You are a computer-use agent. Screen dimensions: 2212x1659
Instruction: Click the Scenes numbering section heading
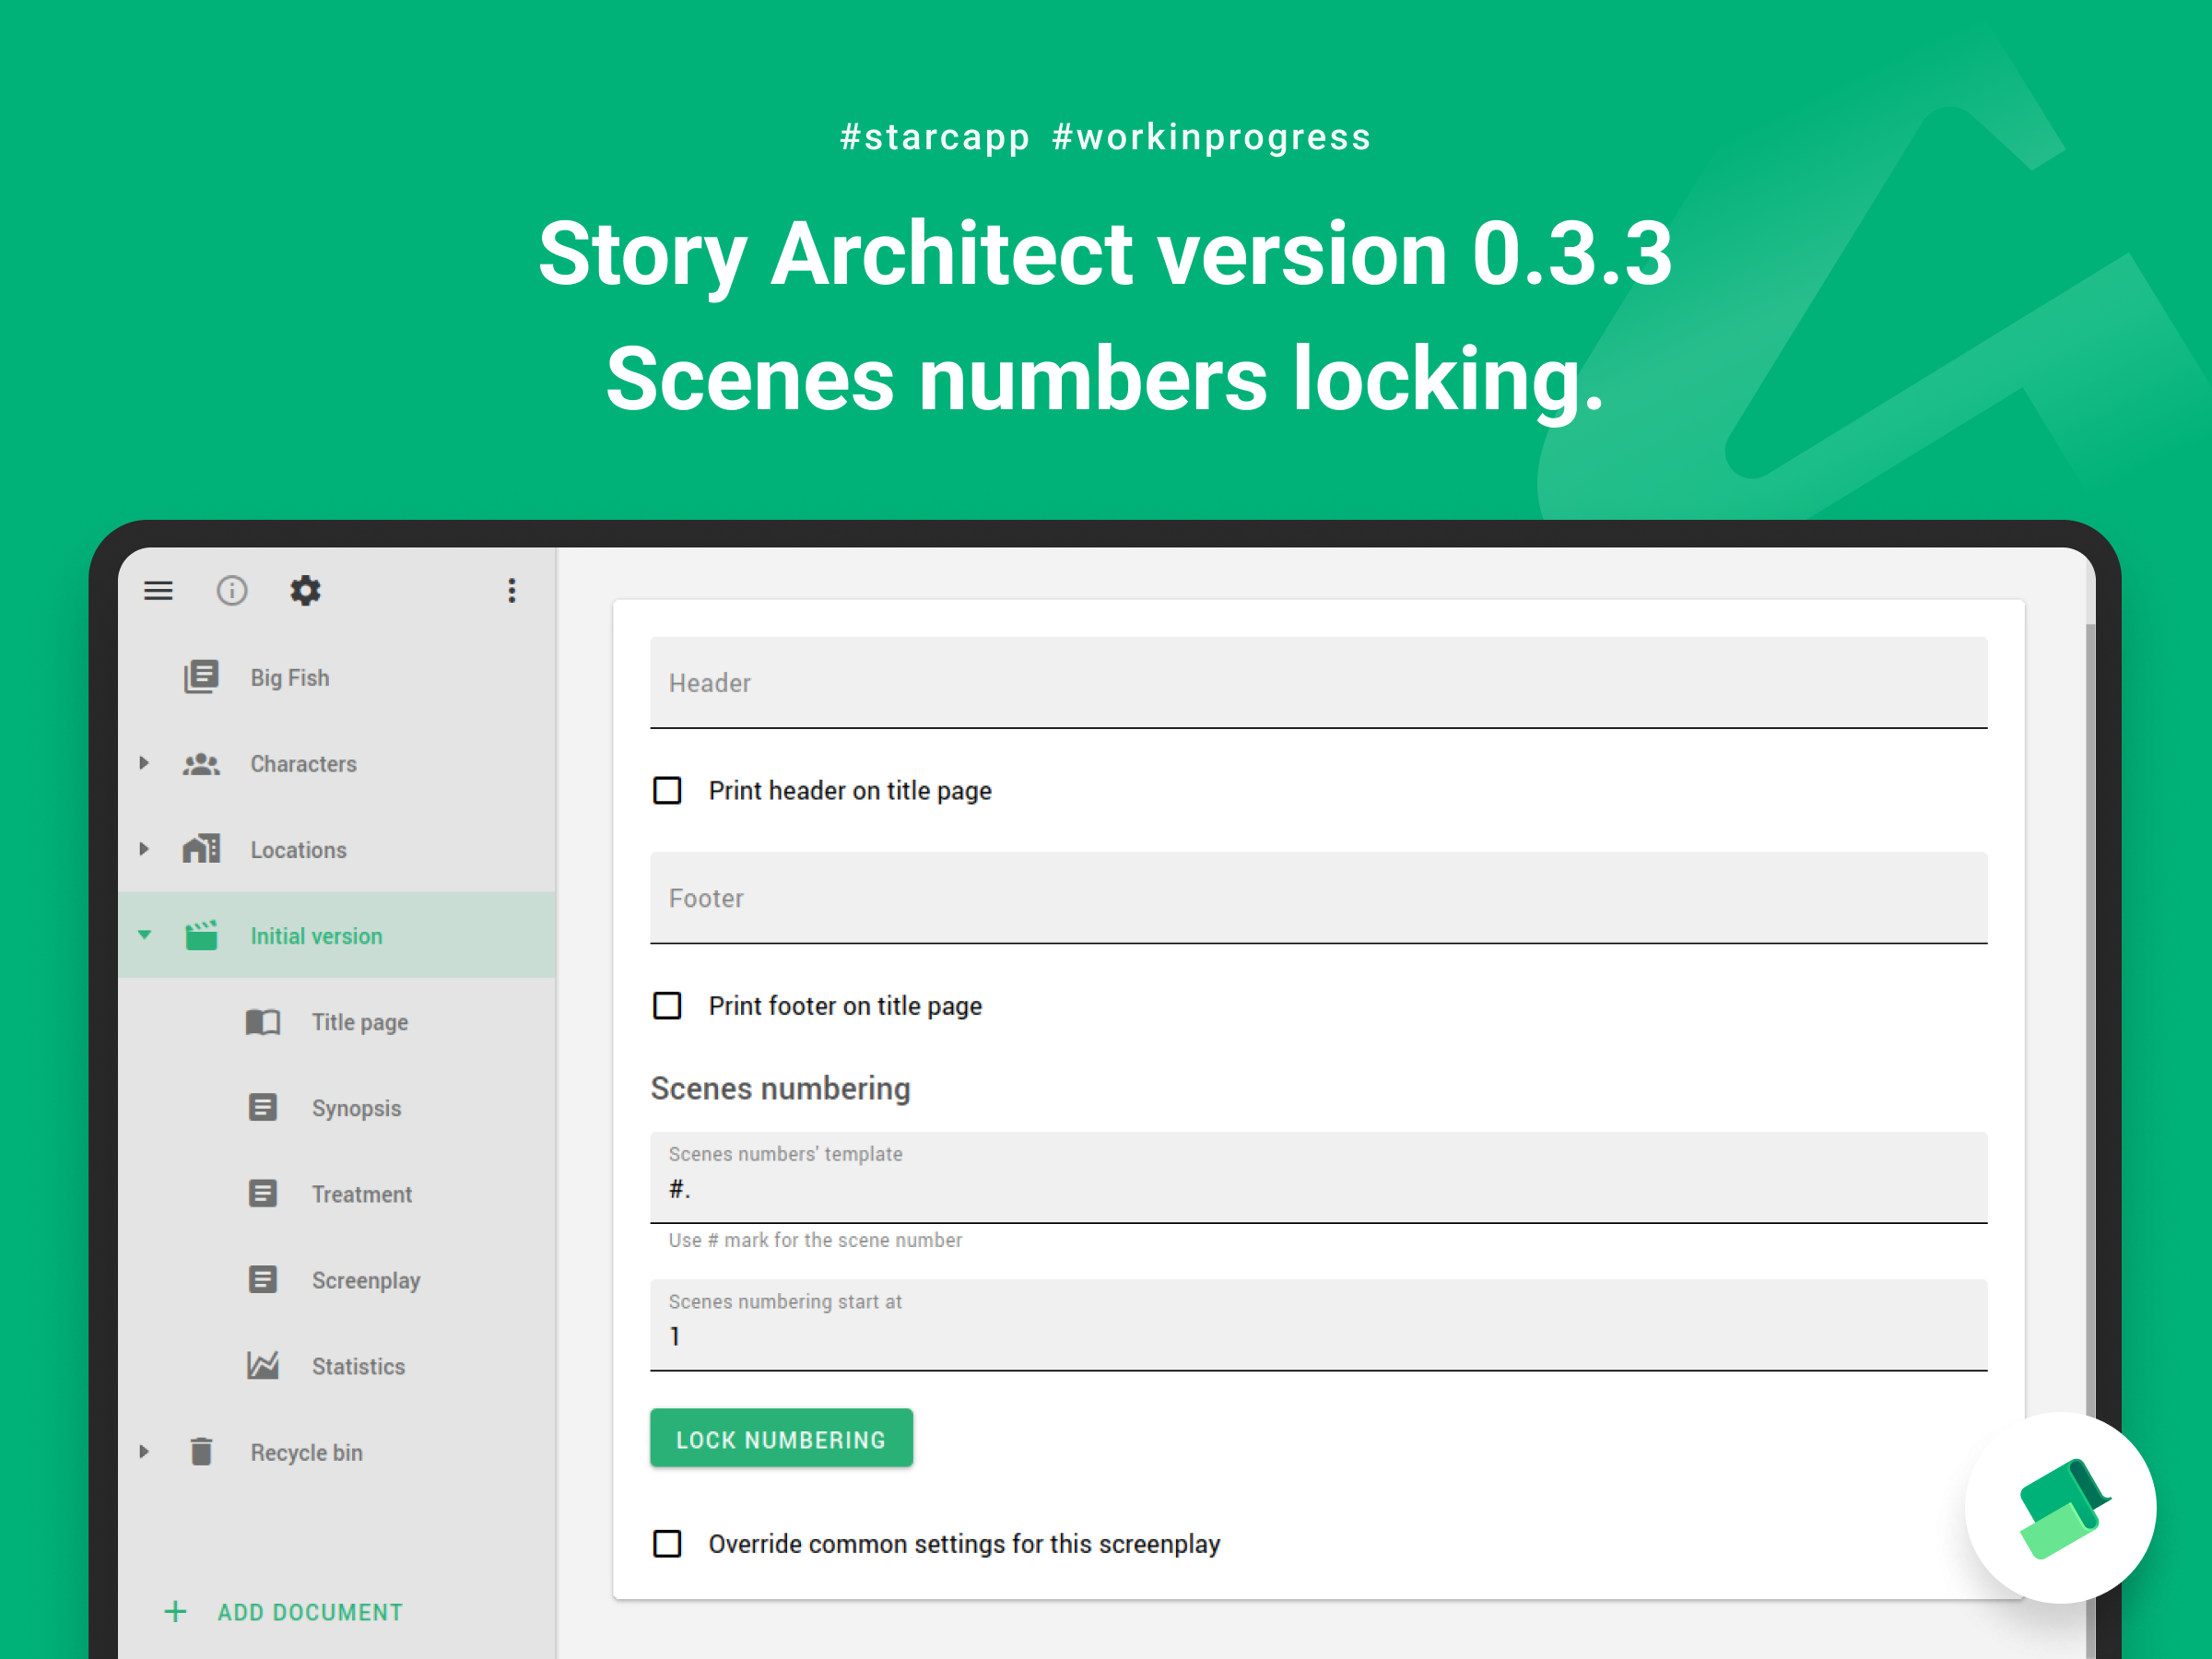[x=780, y=1088]
